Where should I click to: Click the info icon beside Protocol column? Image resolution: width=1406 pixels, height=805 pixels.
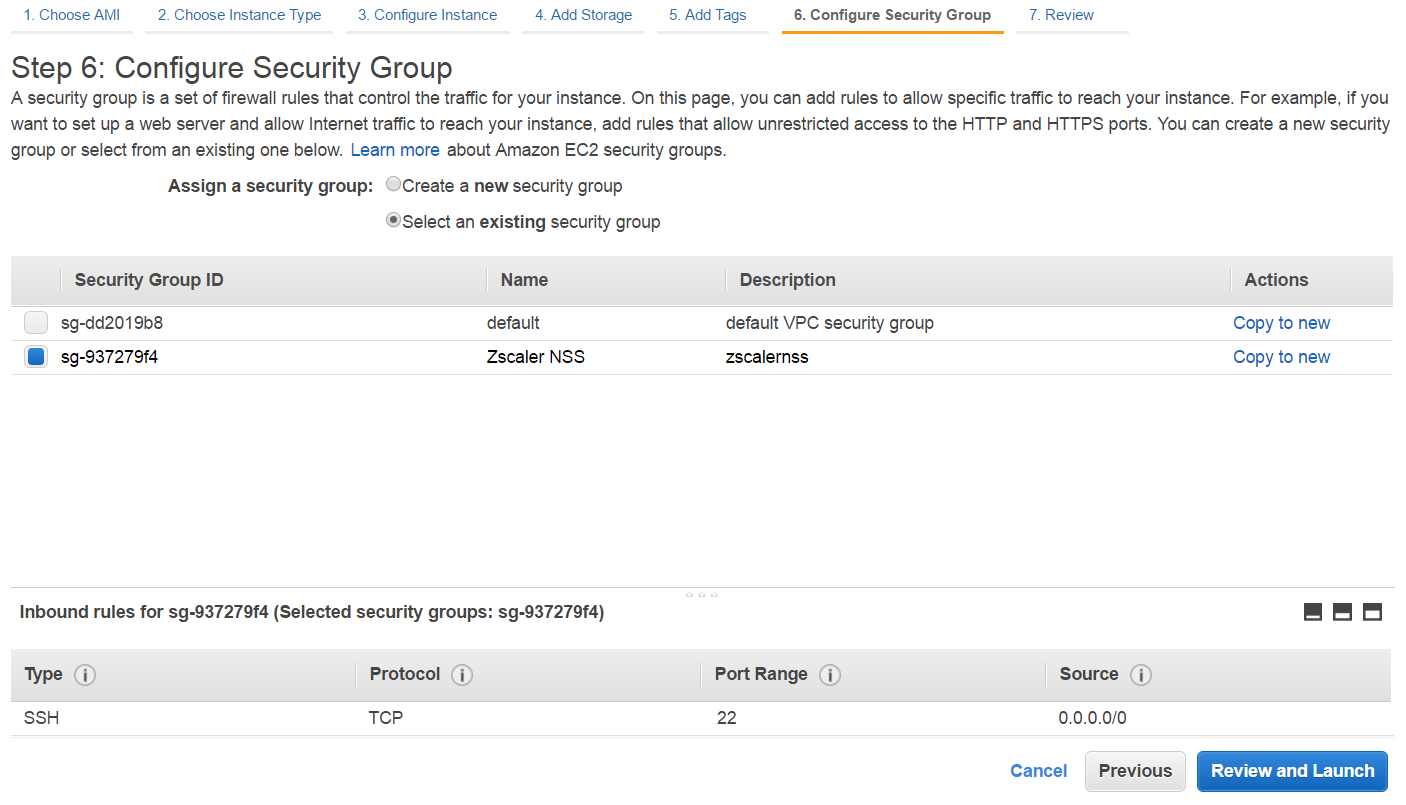[462, 674]
